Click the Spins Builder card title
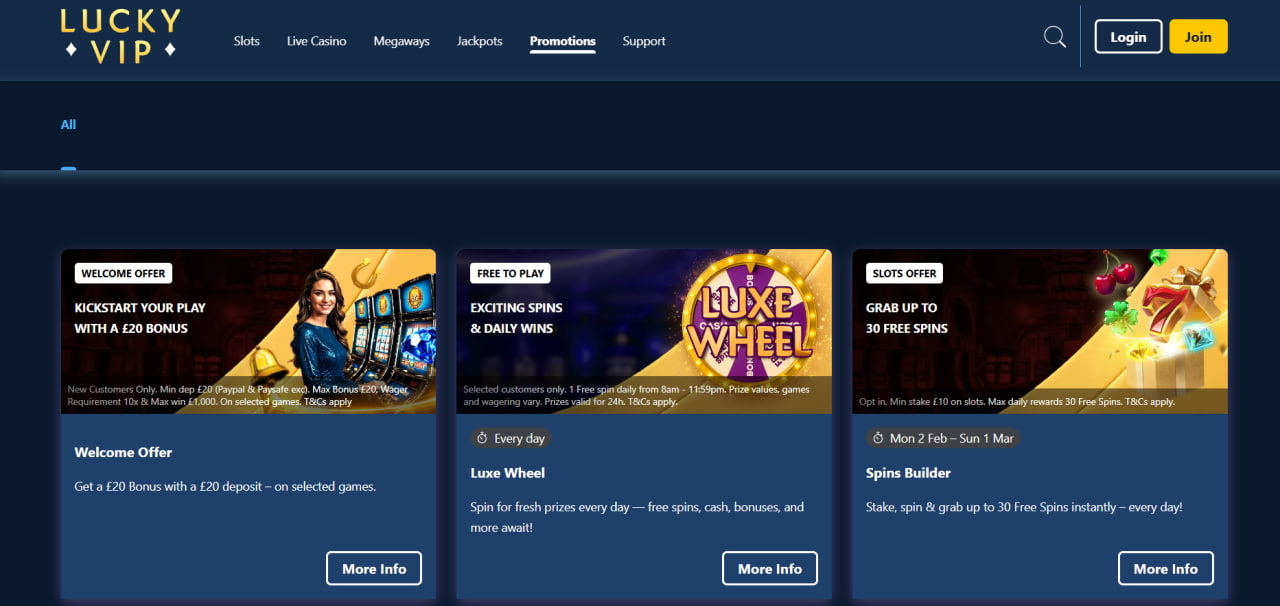This screenshot has width=1280, height=606. (908, 473)
